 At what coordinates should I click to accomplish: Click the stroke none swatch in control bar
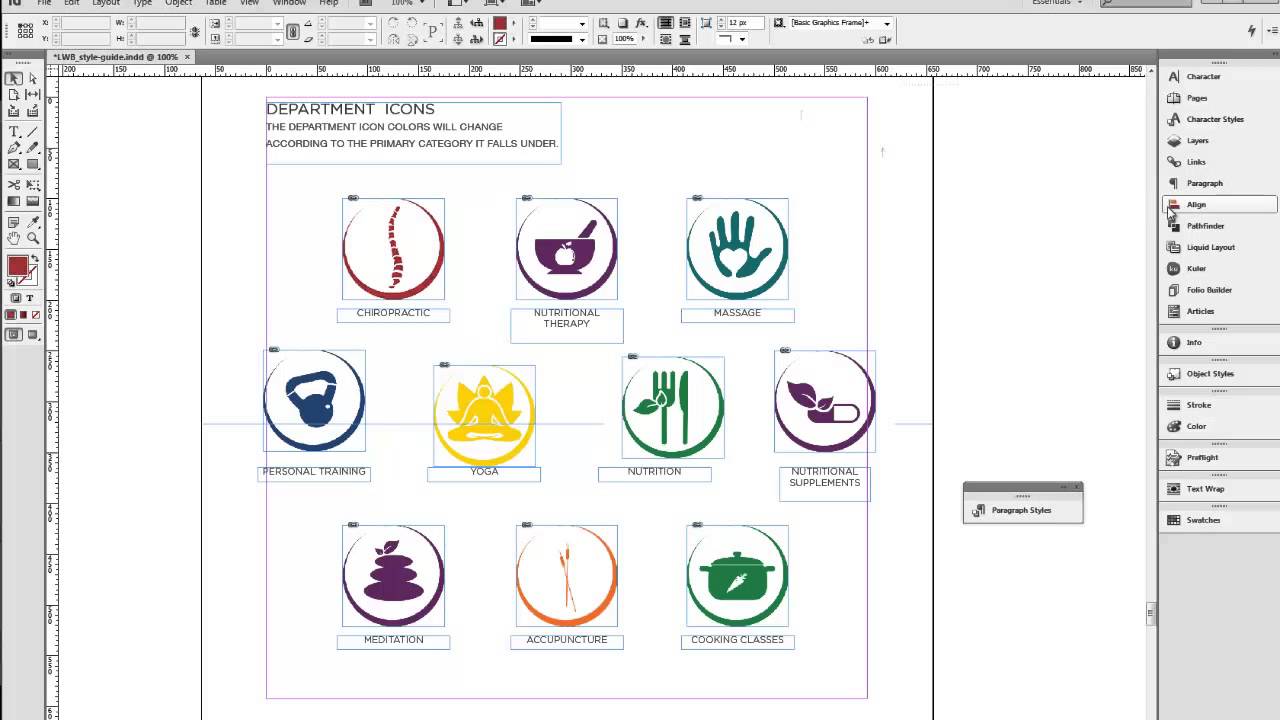pyautogui.click(x=500, y=38)
